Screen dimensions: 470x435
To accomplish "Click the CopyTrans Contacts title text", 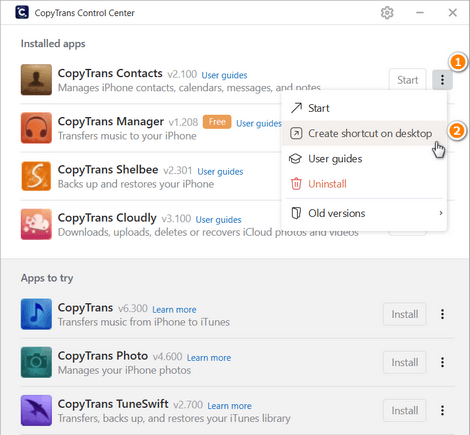I will point(110,73).
